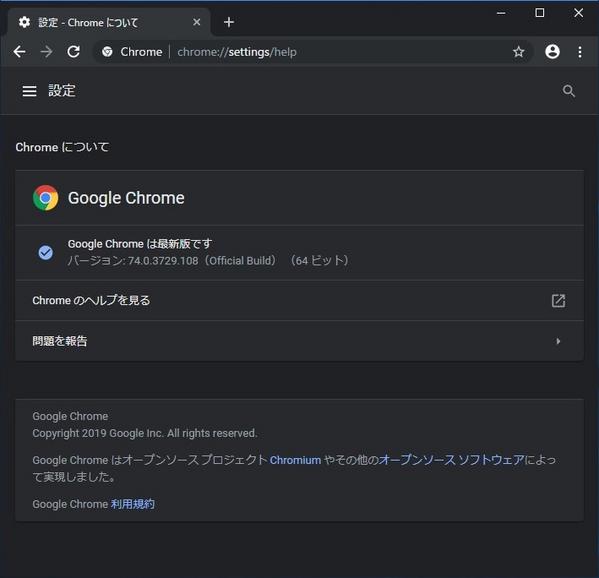Click the forward navigation arrow
The width and height of the screenshot is (599, 578).
[x=46, y=52]
